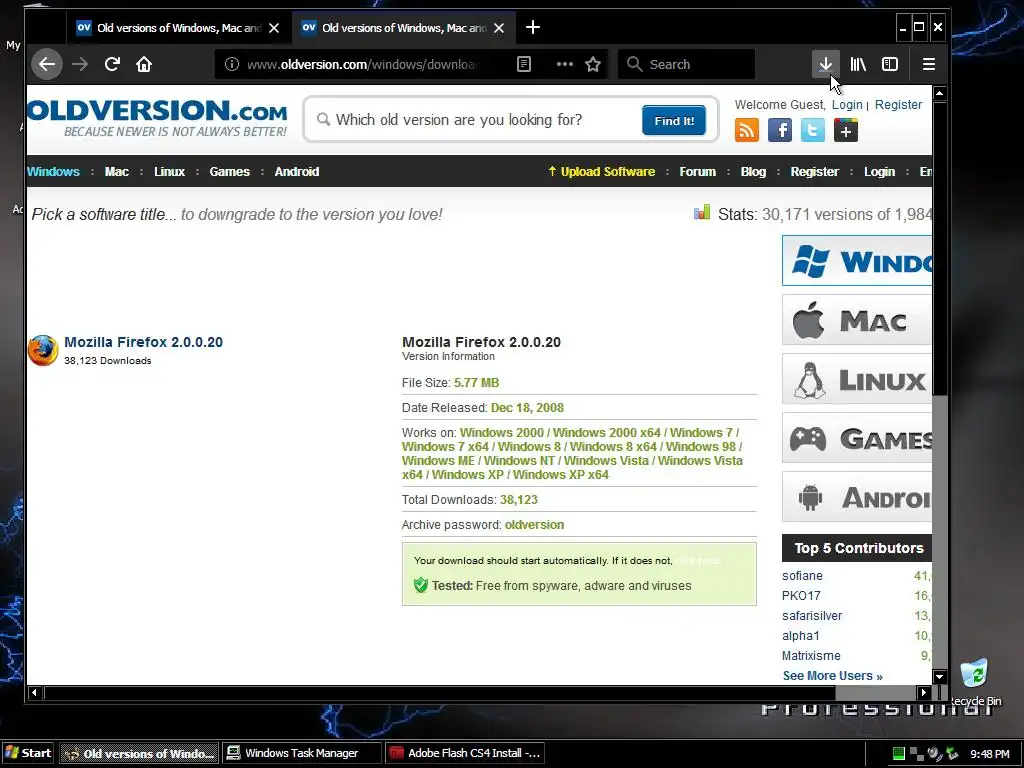Click Register in the dark nav bar
The width and height of the screenshot is (1024, 768).
coord(814,172)
